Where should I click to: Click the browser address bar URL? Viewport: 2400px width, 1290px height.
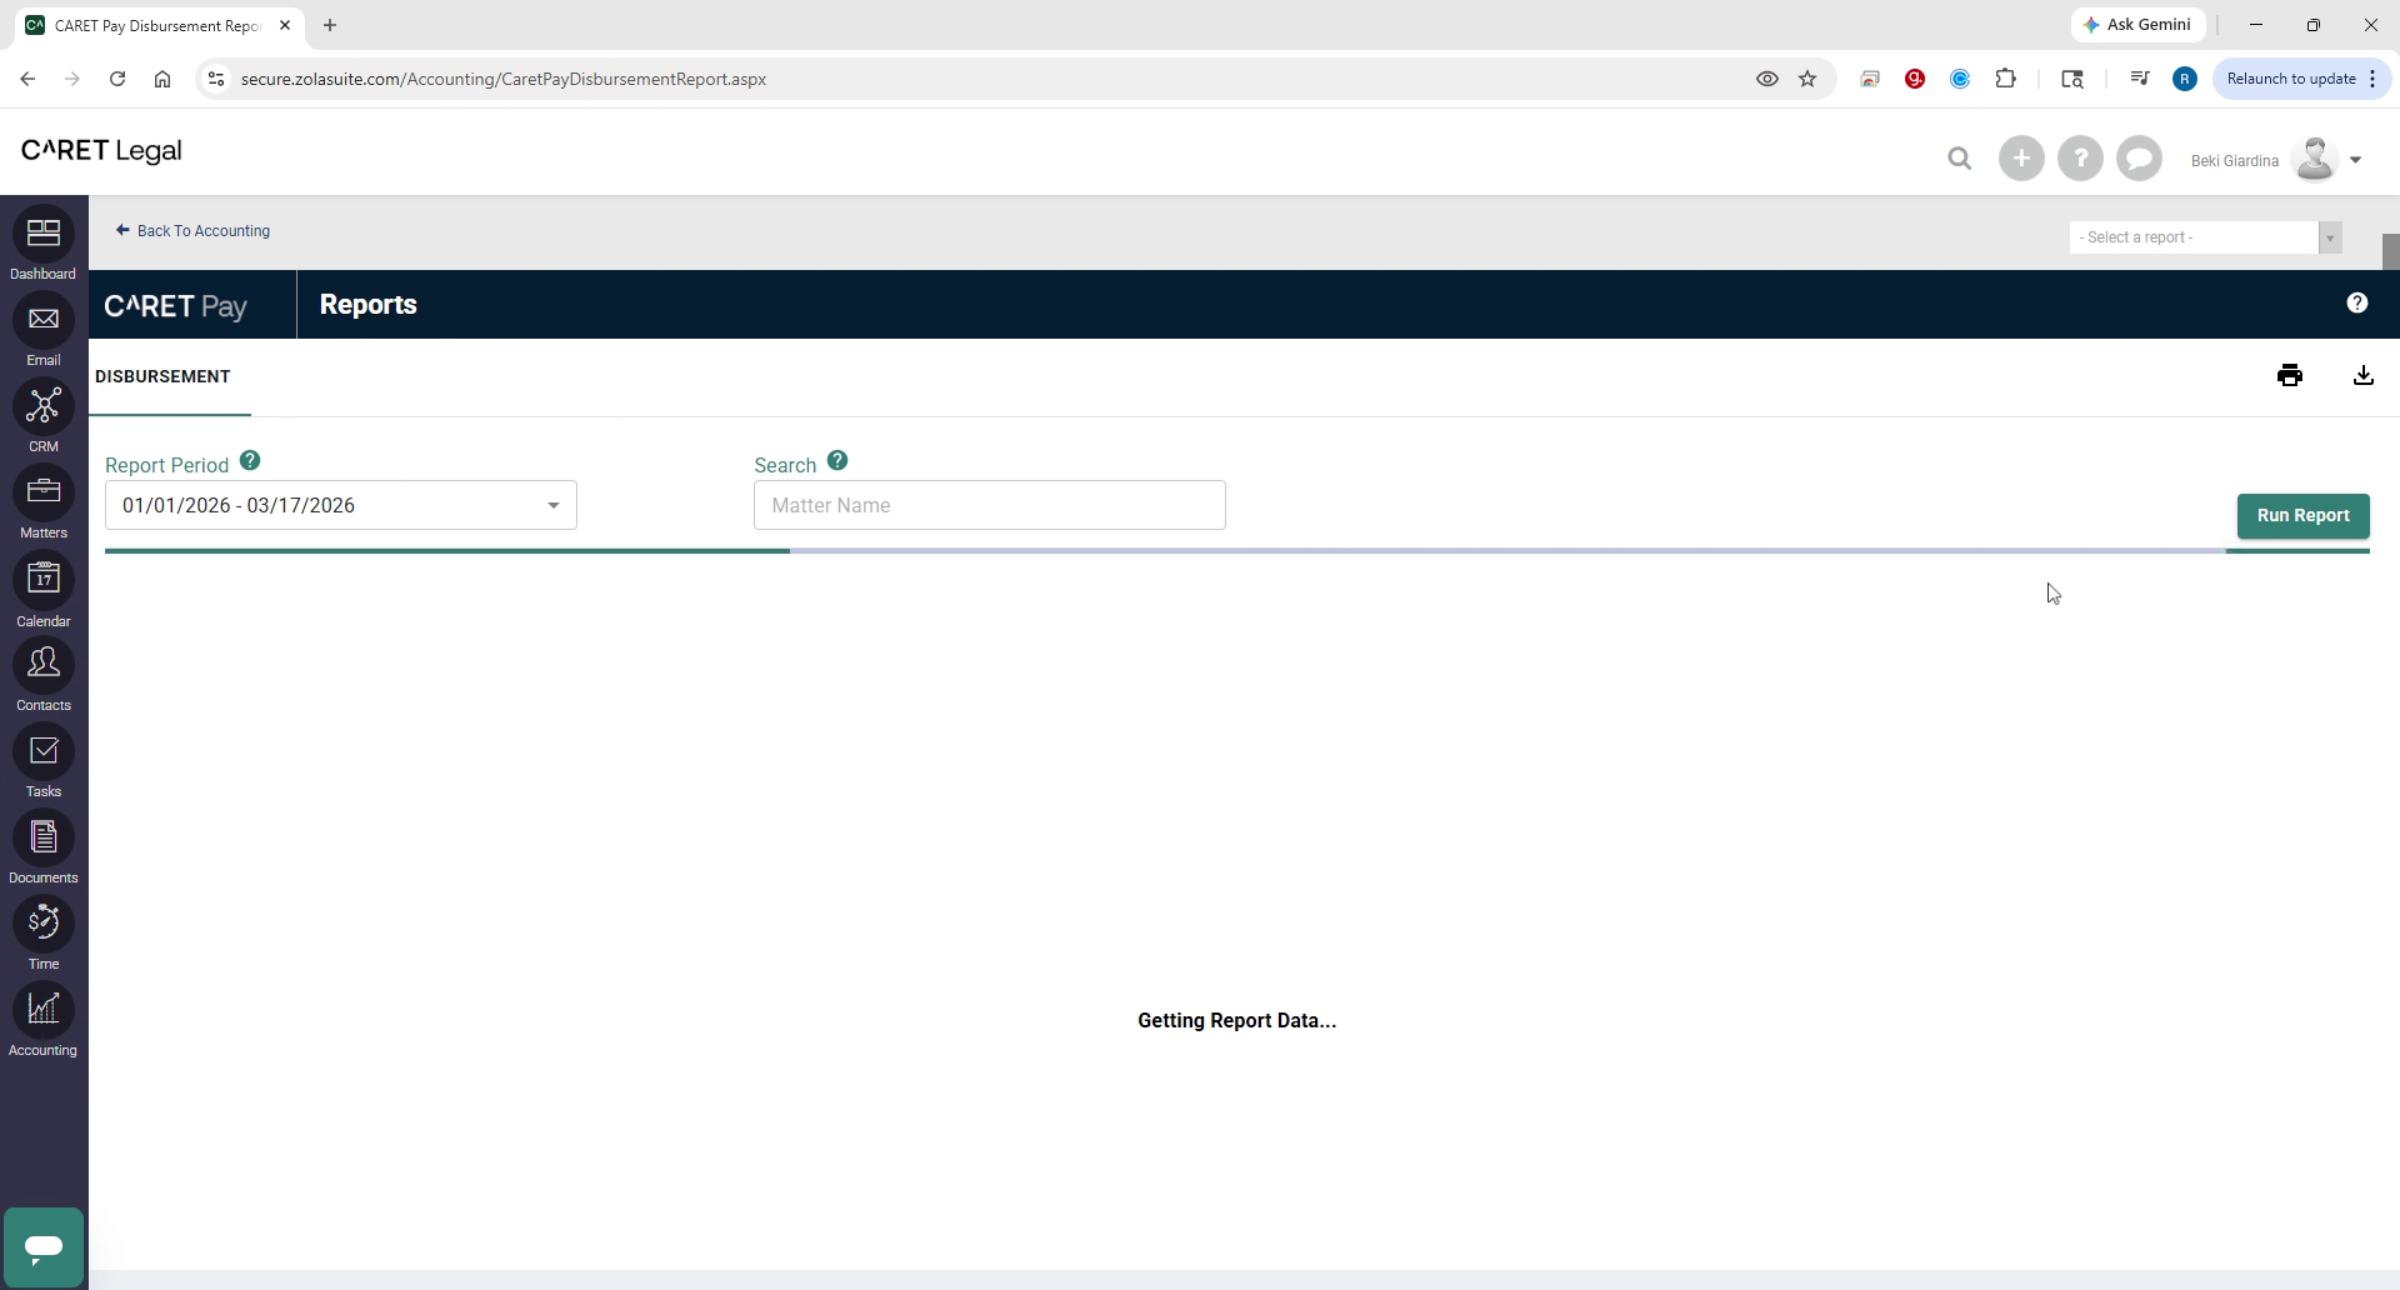click(x=503, y=79)
